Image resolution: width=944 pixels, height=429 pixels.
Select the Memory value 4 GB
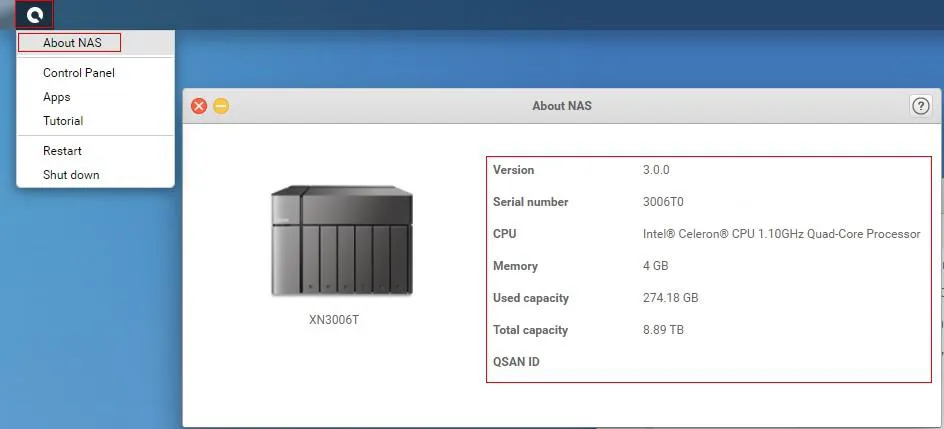click(x=656, y=266)
